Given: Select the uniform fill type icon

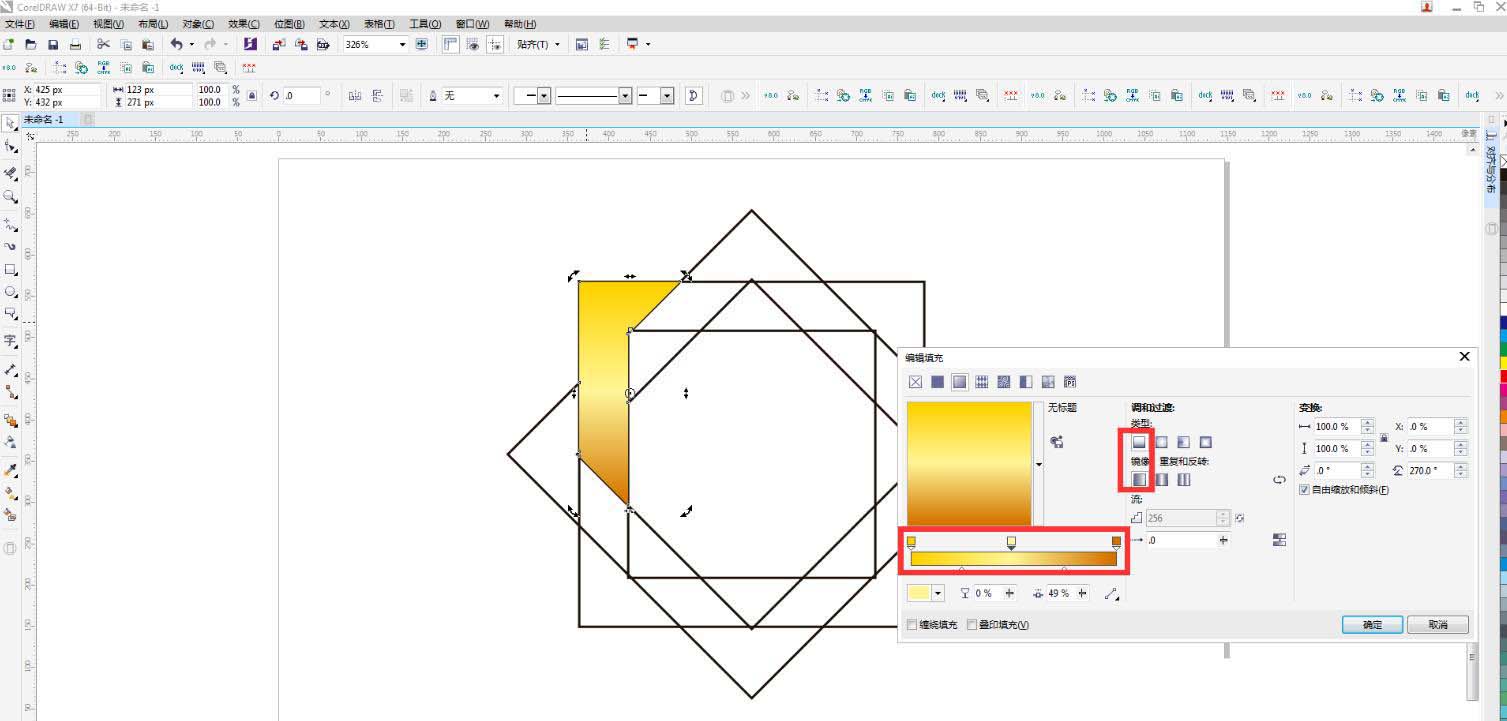Looking at the screenshot, I should (937, 382).
